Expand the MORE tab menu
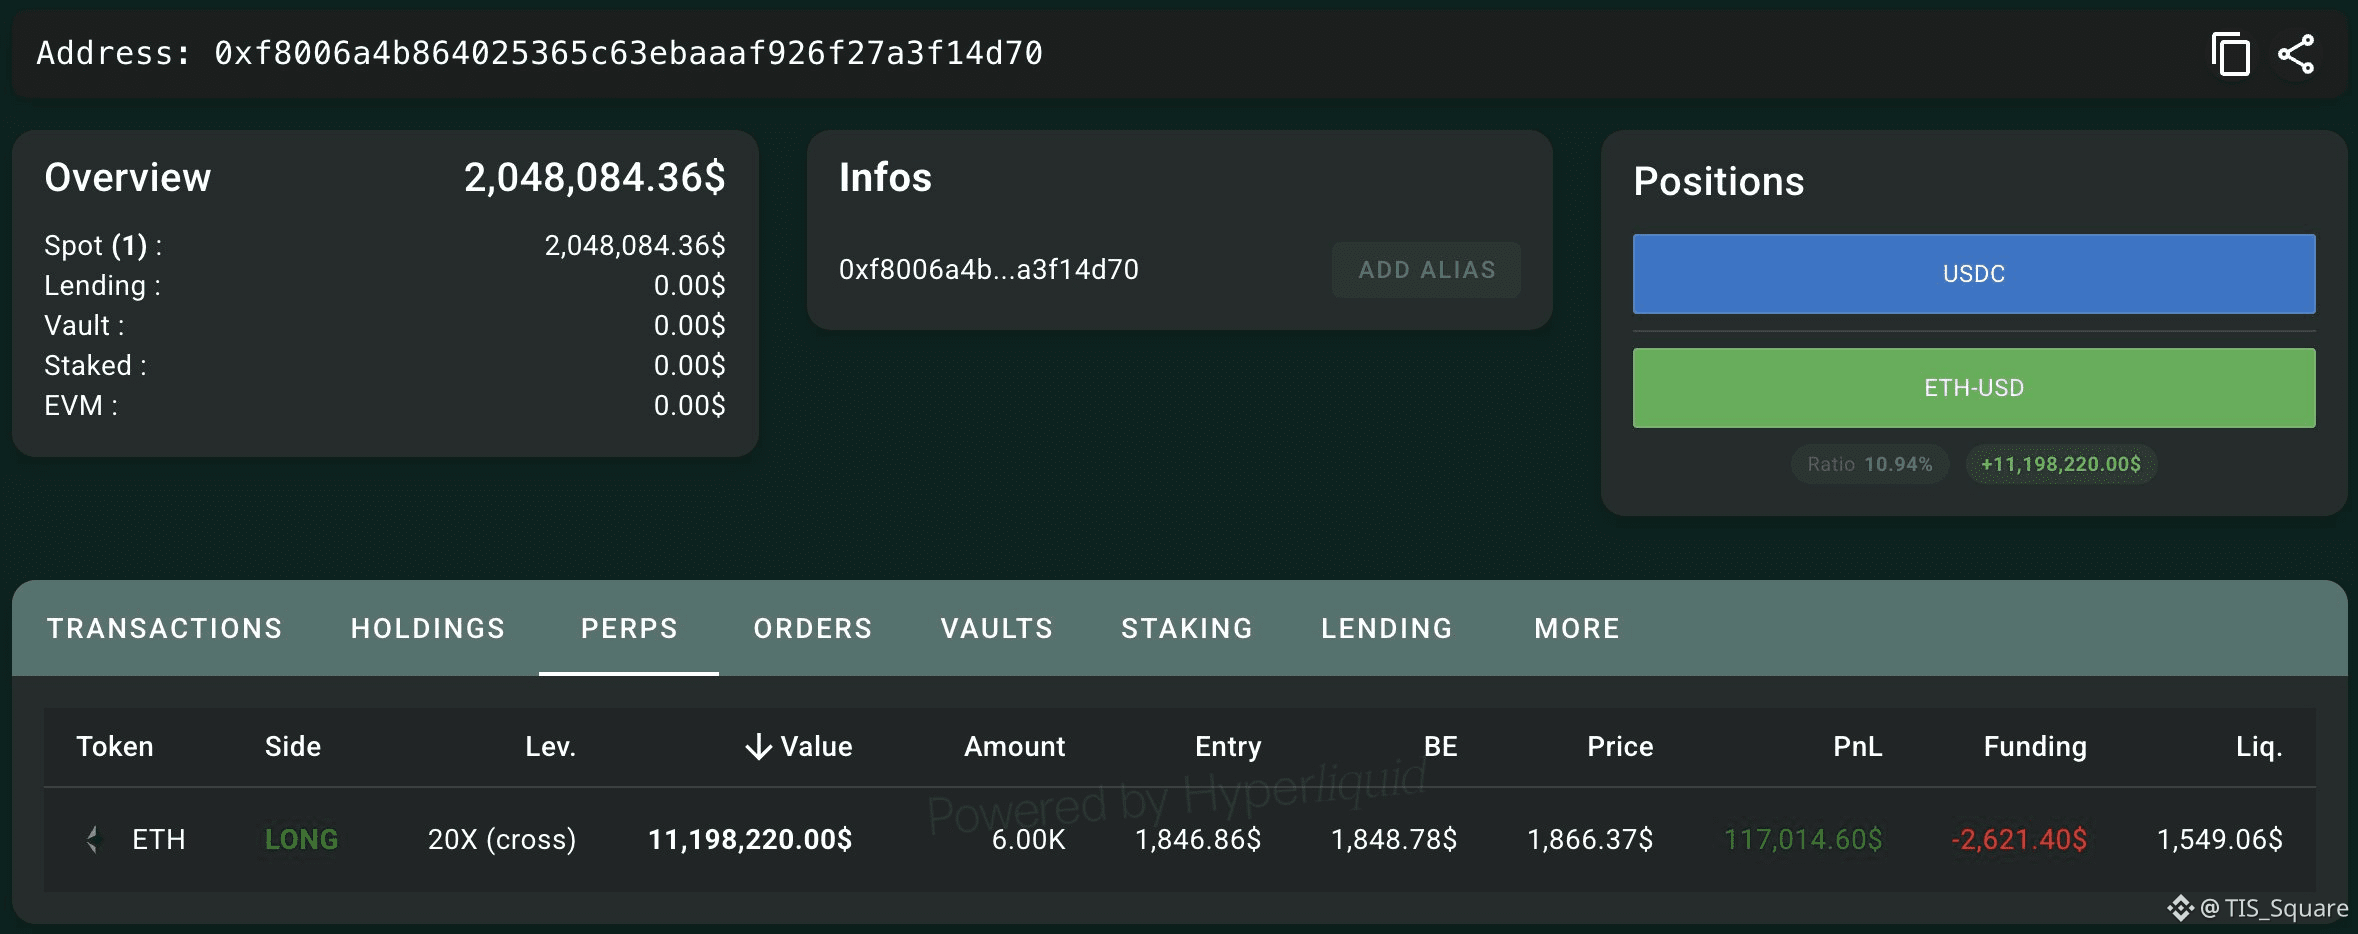The width and height of the screenshot is (2358, 934). pos(1577,628)
